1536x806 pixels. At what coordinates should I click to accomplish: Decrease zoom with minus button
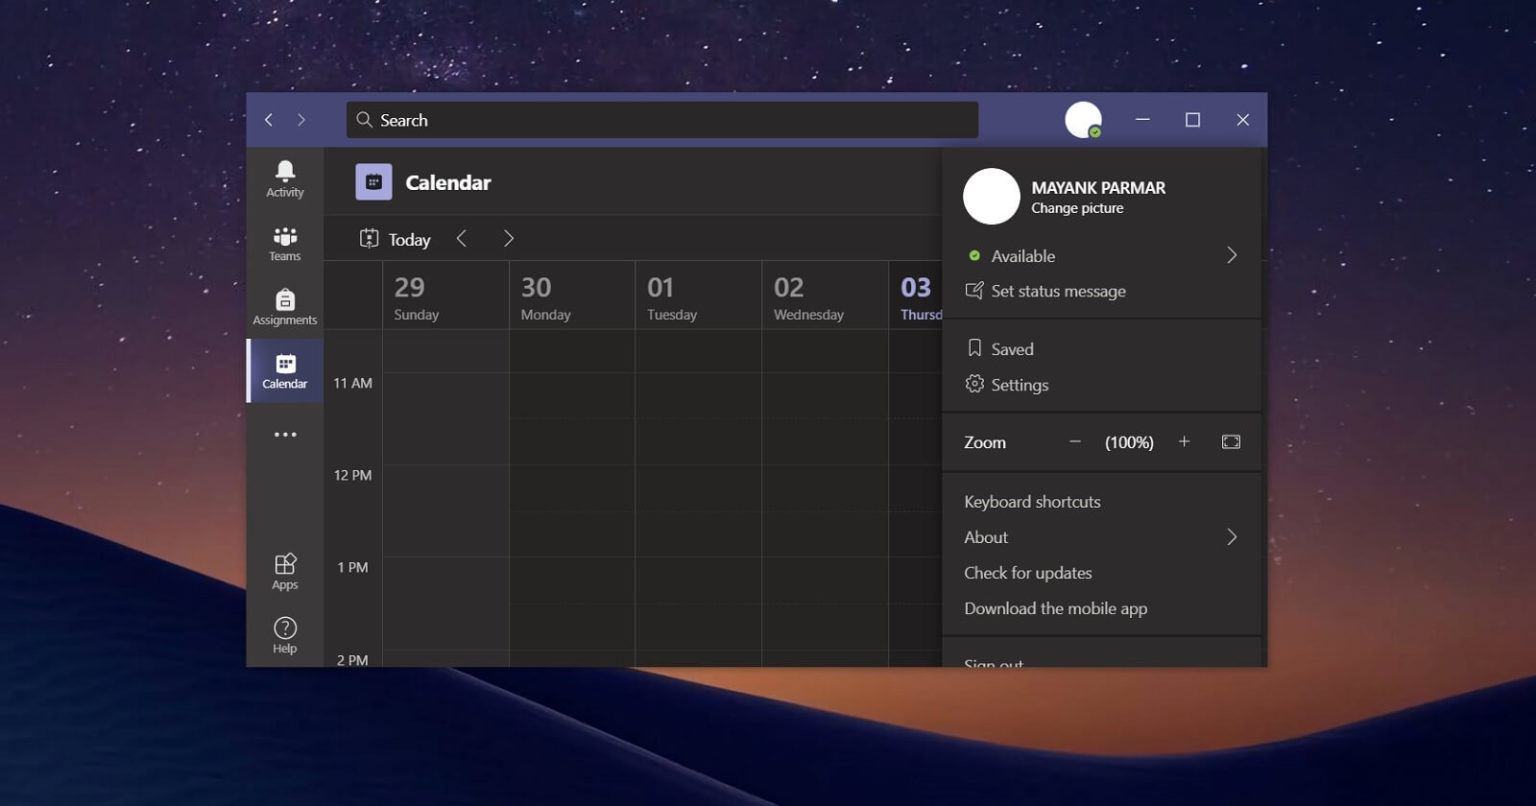click(1075, 442)
